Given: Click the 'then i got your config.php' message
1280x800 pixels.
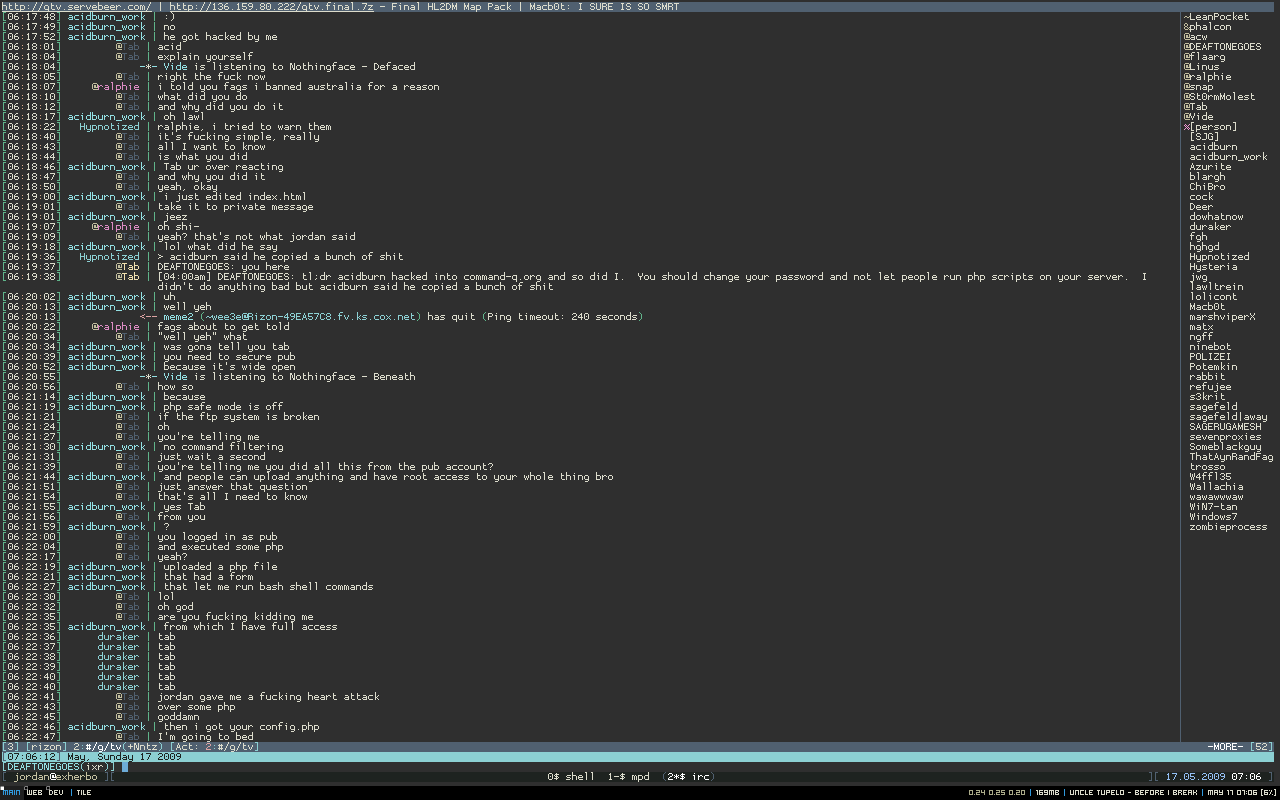Looking at the screenshot, I should tap(241, 727).
